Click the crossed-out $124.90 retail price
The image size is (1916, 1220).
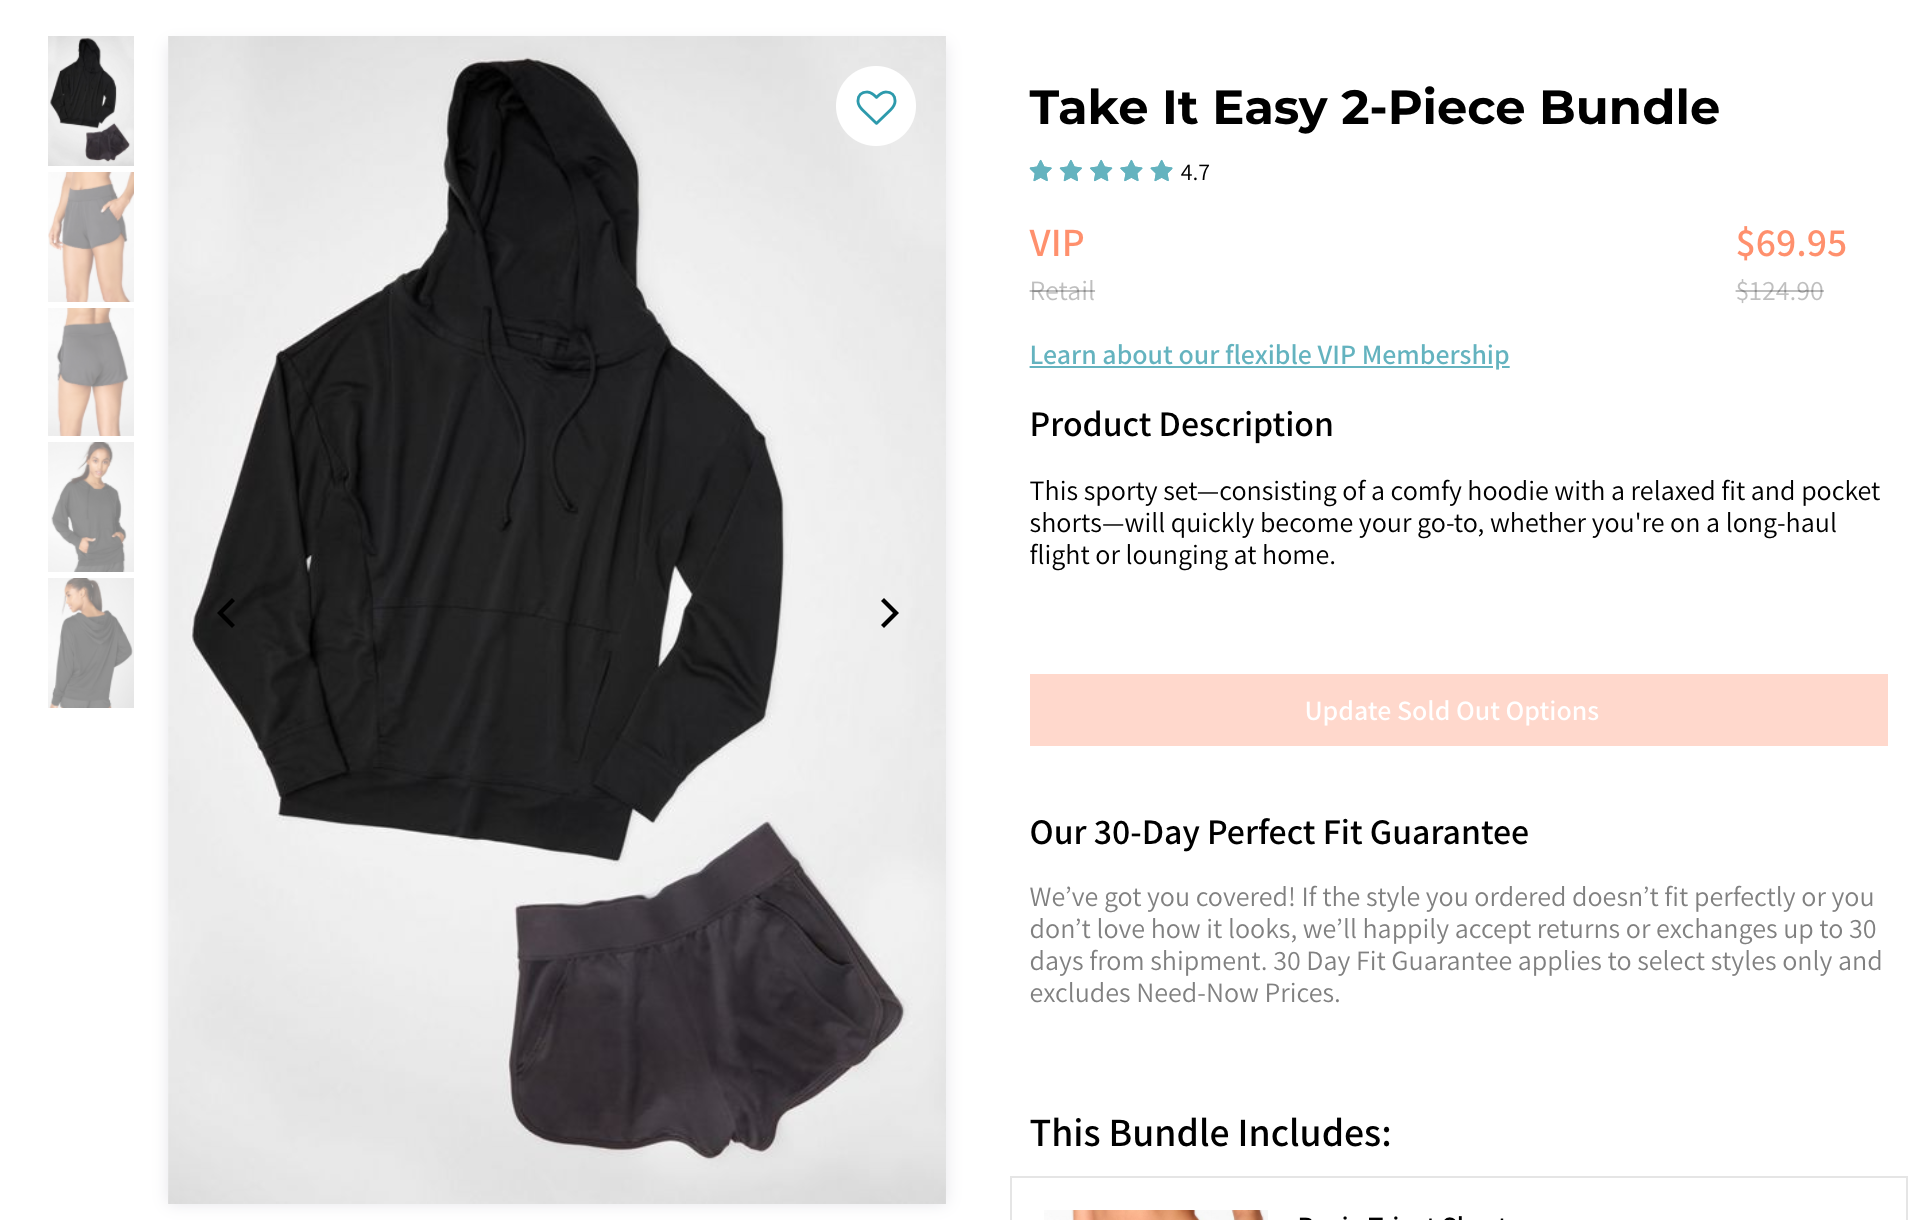coord(1781,292)
